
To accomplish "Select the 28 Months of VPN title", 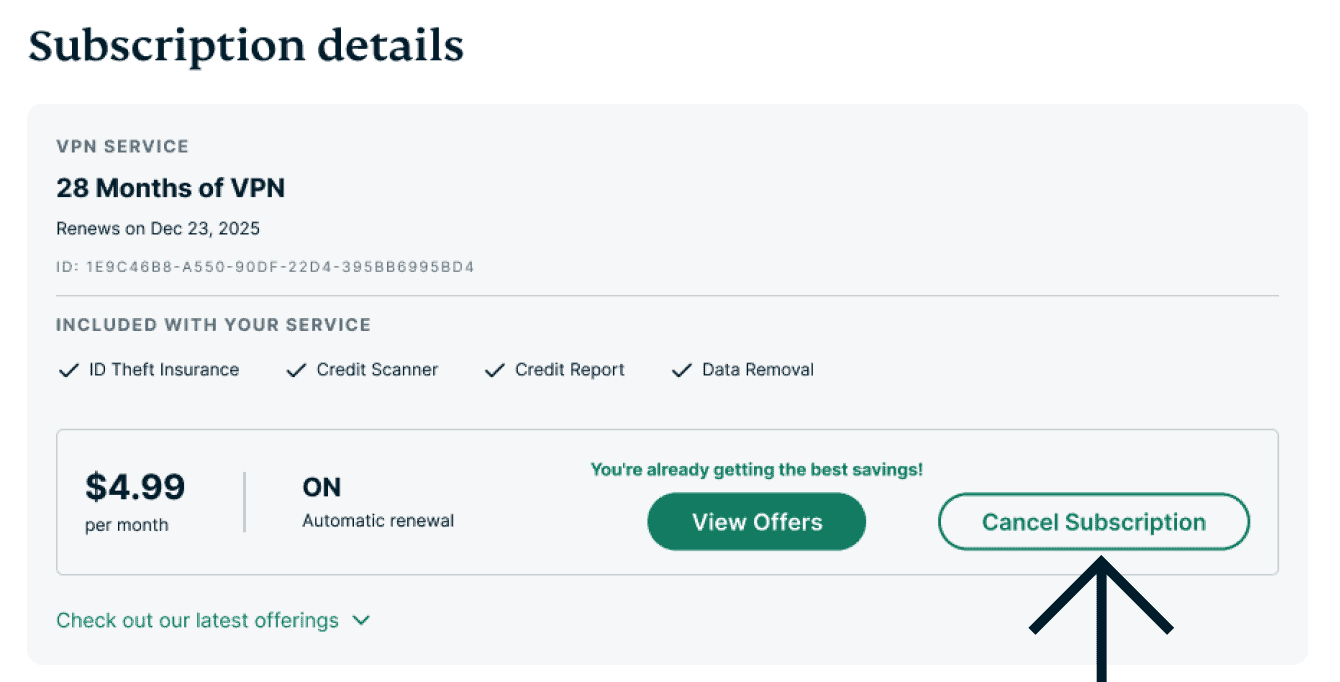I will point(171,188).
